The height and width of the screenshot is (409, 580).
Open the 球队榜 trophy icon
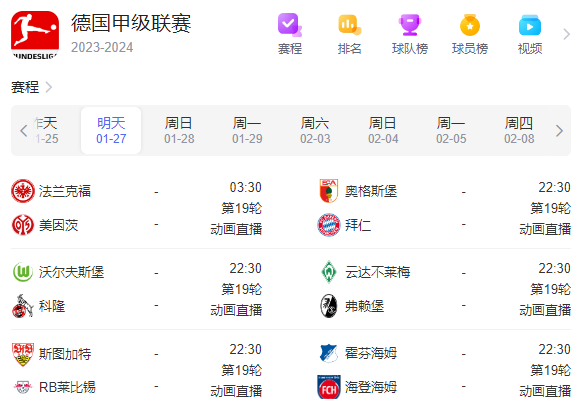click(410, 25)
